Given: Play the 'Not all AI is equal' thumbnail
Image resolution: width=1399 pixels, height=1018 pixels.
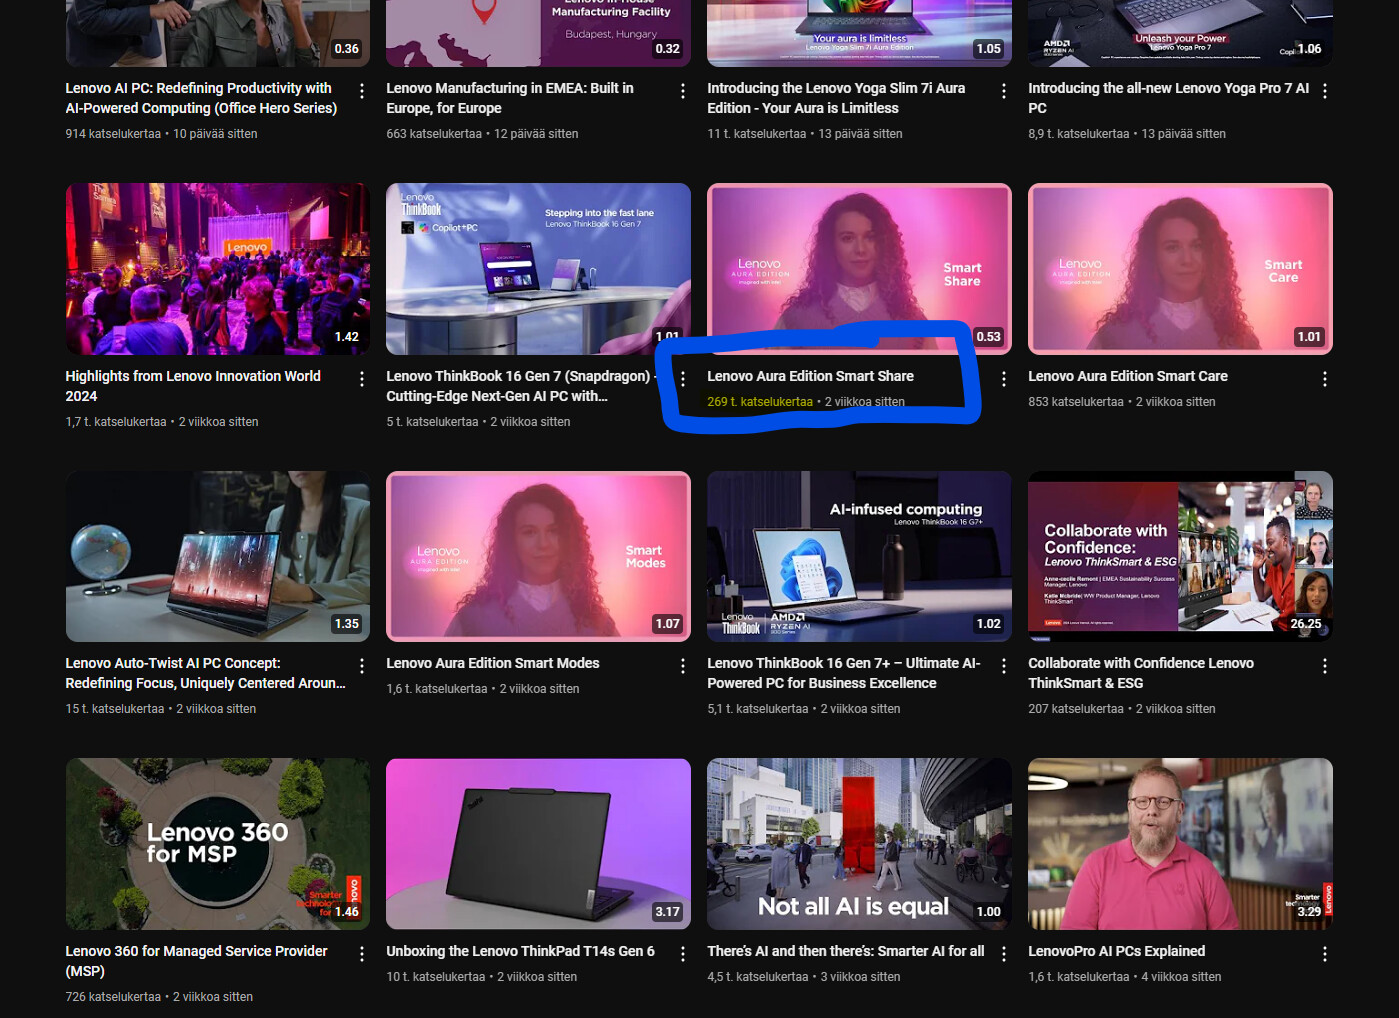Looking at the screenshot, I should [859, 844].
